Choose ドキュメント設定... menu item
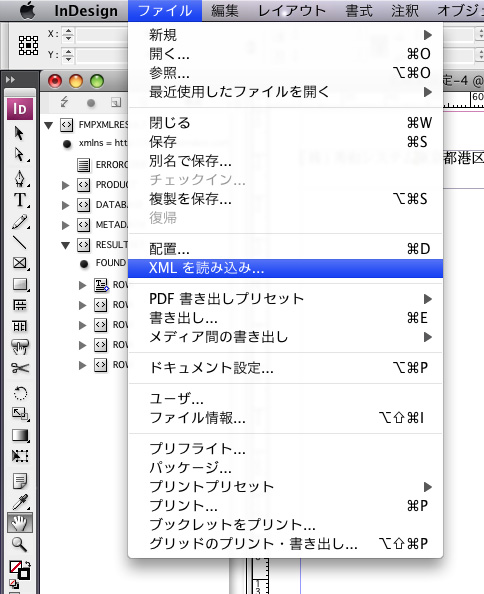Image resolution: width=484 pixels, height=594 pixels. pos(286,367)
